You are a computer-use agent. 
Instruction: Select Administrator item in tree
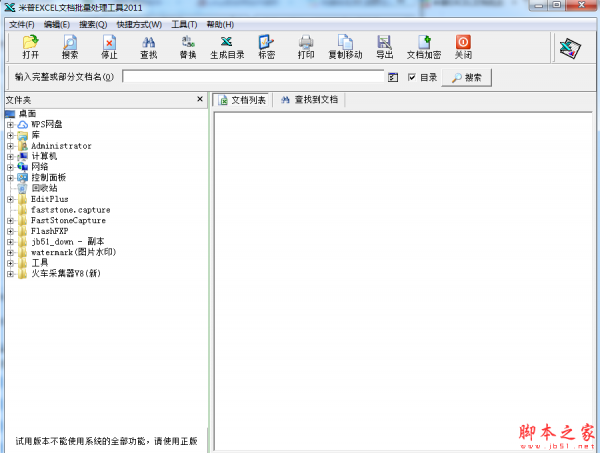point(61,146)
